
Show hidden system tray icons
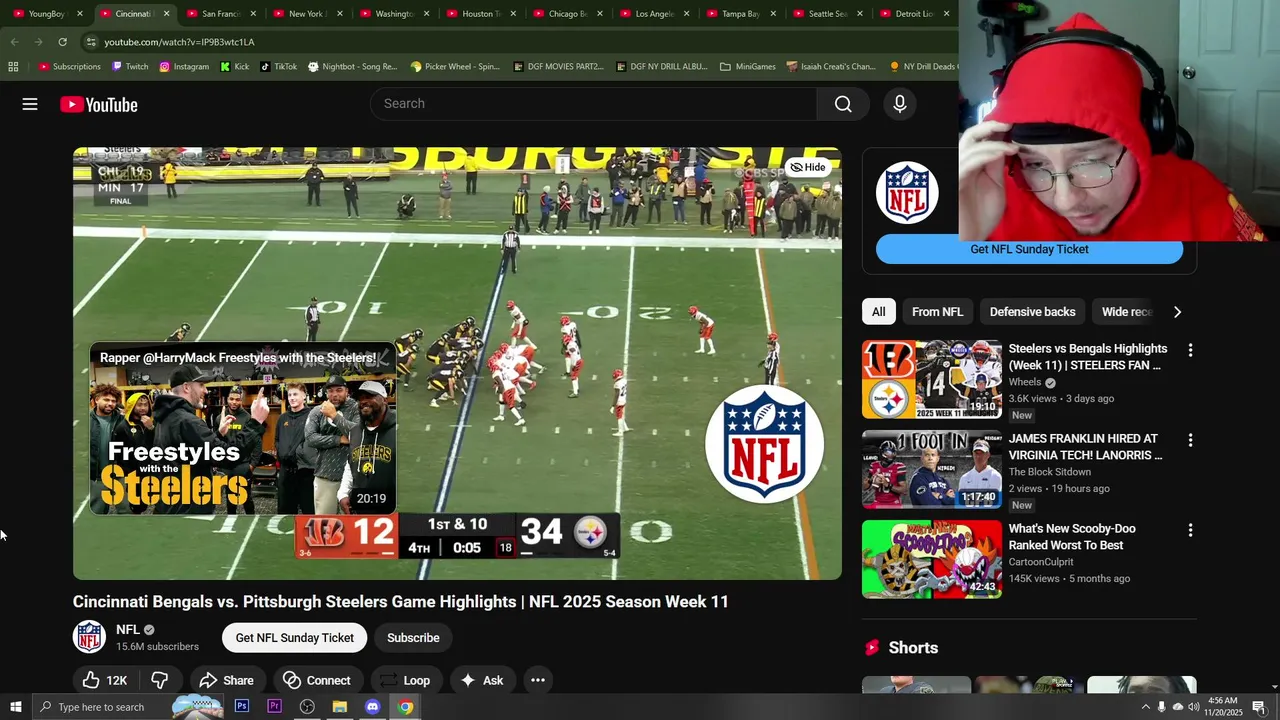point(1146,707)
